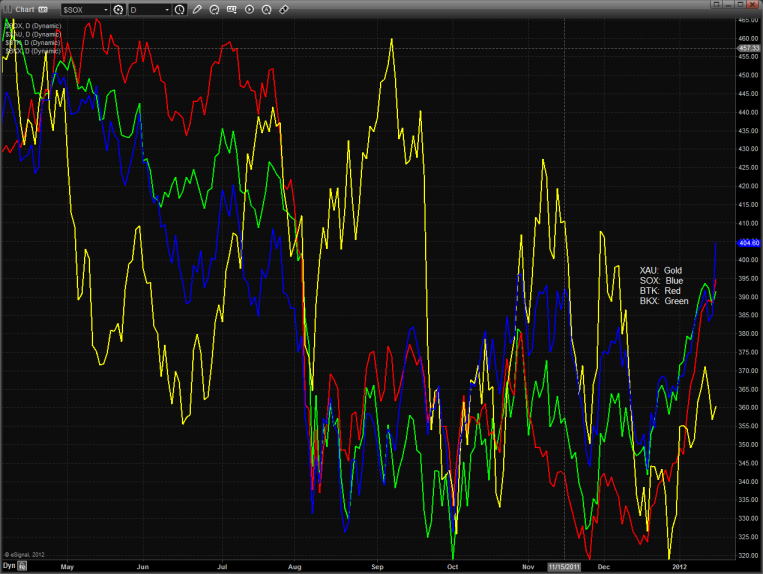Click the Sep label on the time axis
This screenshot has width=763, height=574.
point(377,567)
